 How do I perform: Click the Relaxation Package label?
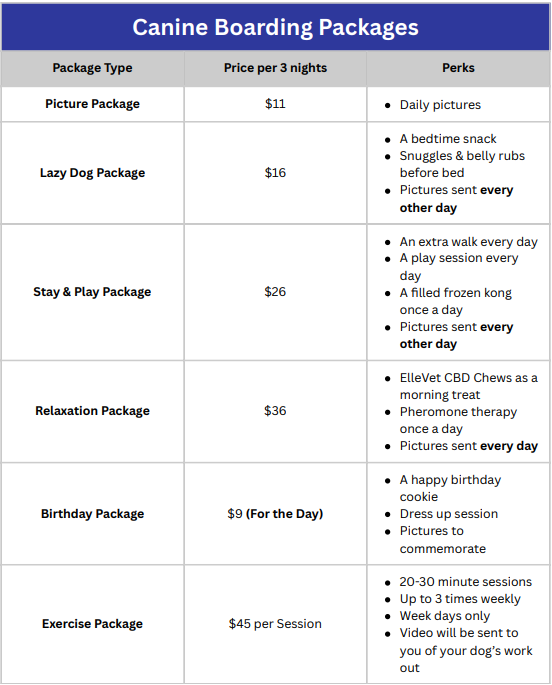93,411
